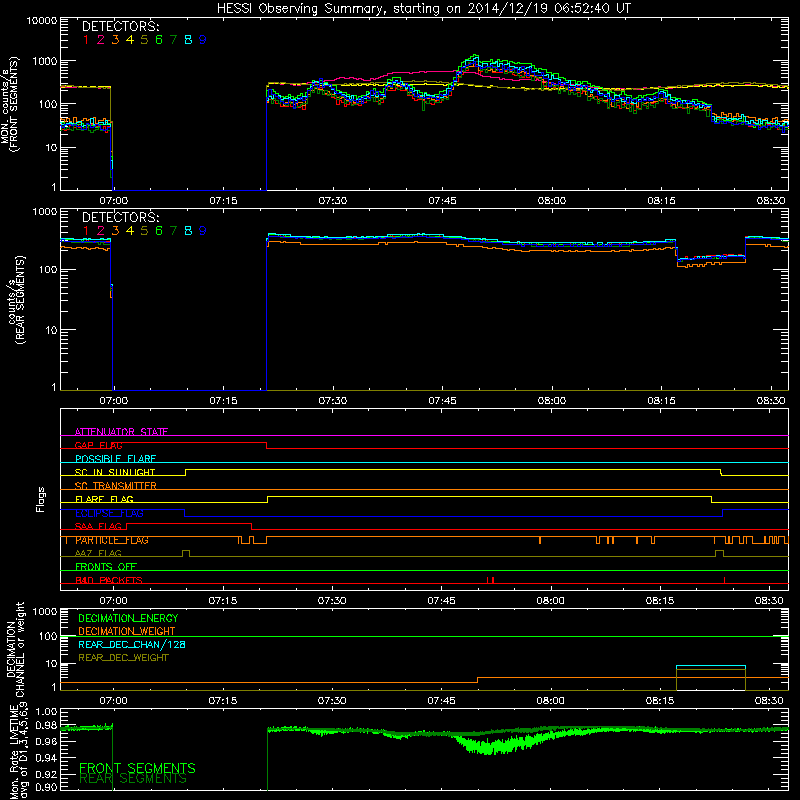Select the AAZ_FLAG label
Viewport: 800px width, 800px height.
pyautogui.click(x=98, y=553)
